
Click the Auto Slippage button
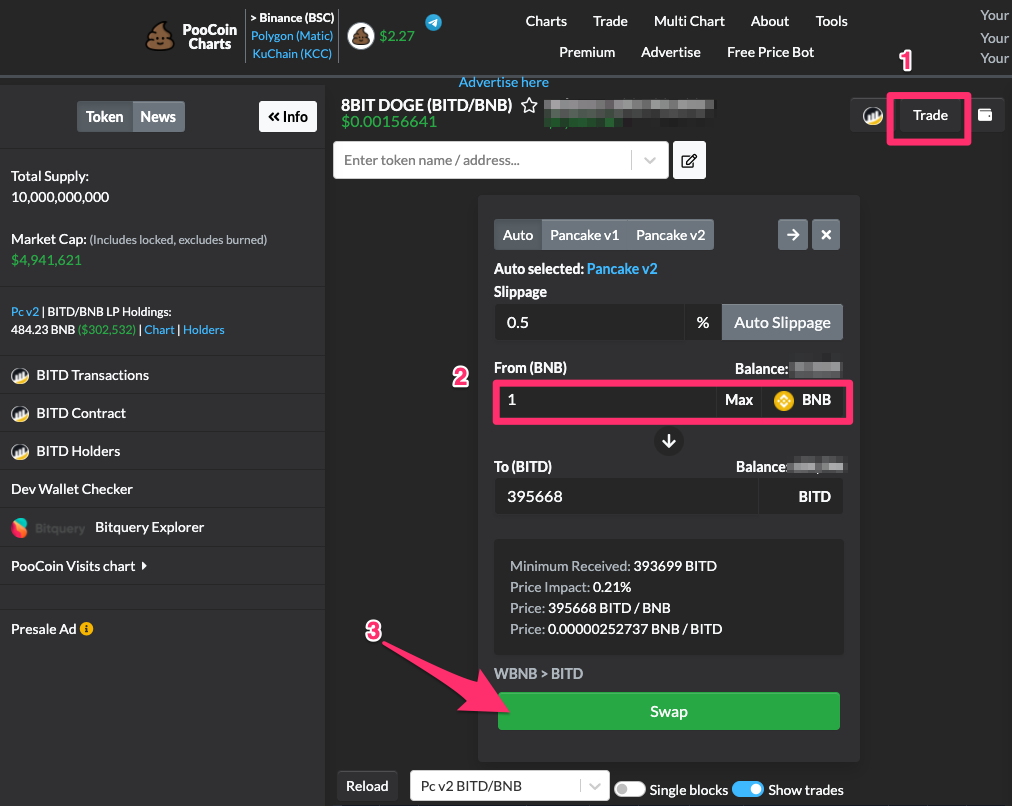tap(782, 322)
